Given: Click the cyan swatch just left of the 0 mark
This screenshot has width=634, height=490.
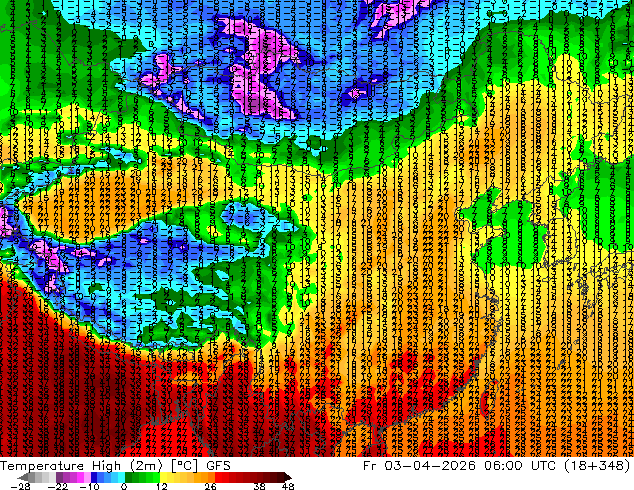Looking at the screenshot, I should [121, 477].
